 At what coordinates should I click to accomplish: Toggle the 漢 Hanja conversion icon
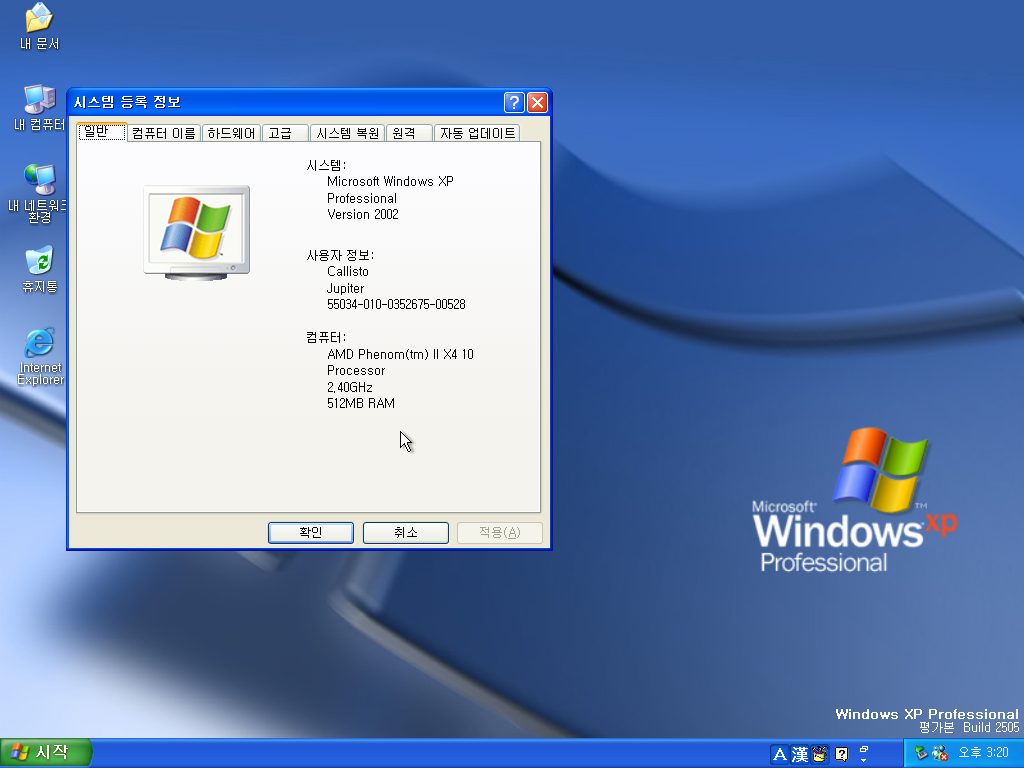tap(800, 754)
